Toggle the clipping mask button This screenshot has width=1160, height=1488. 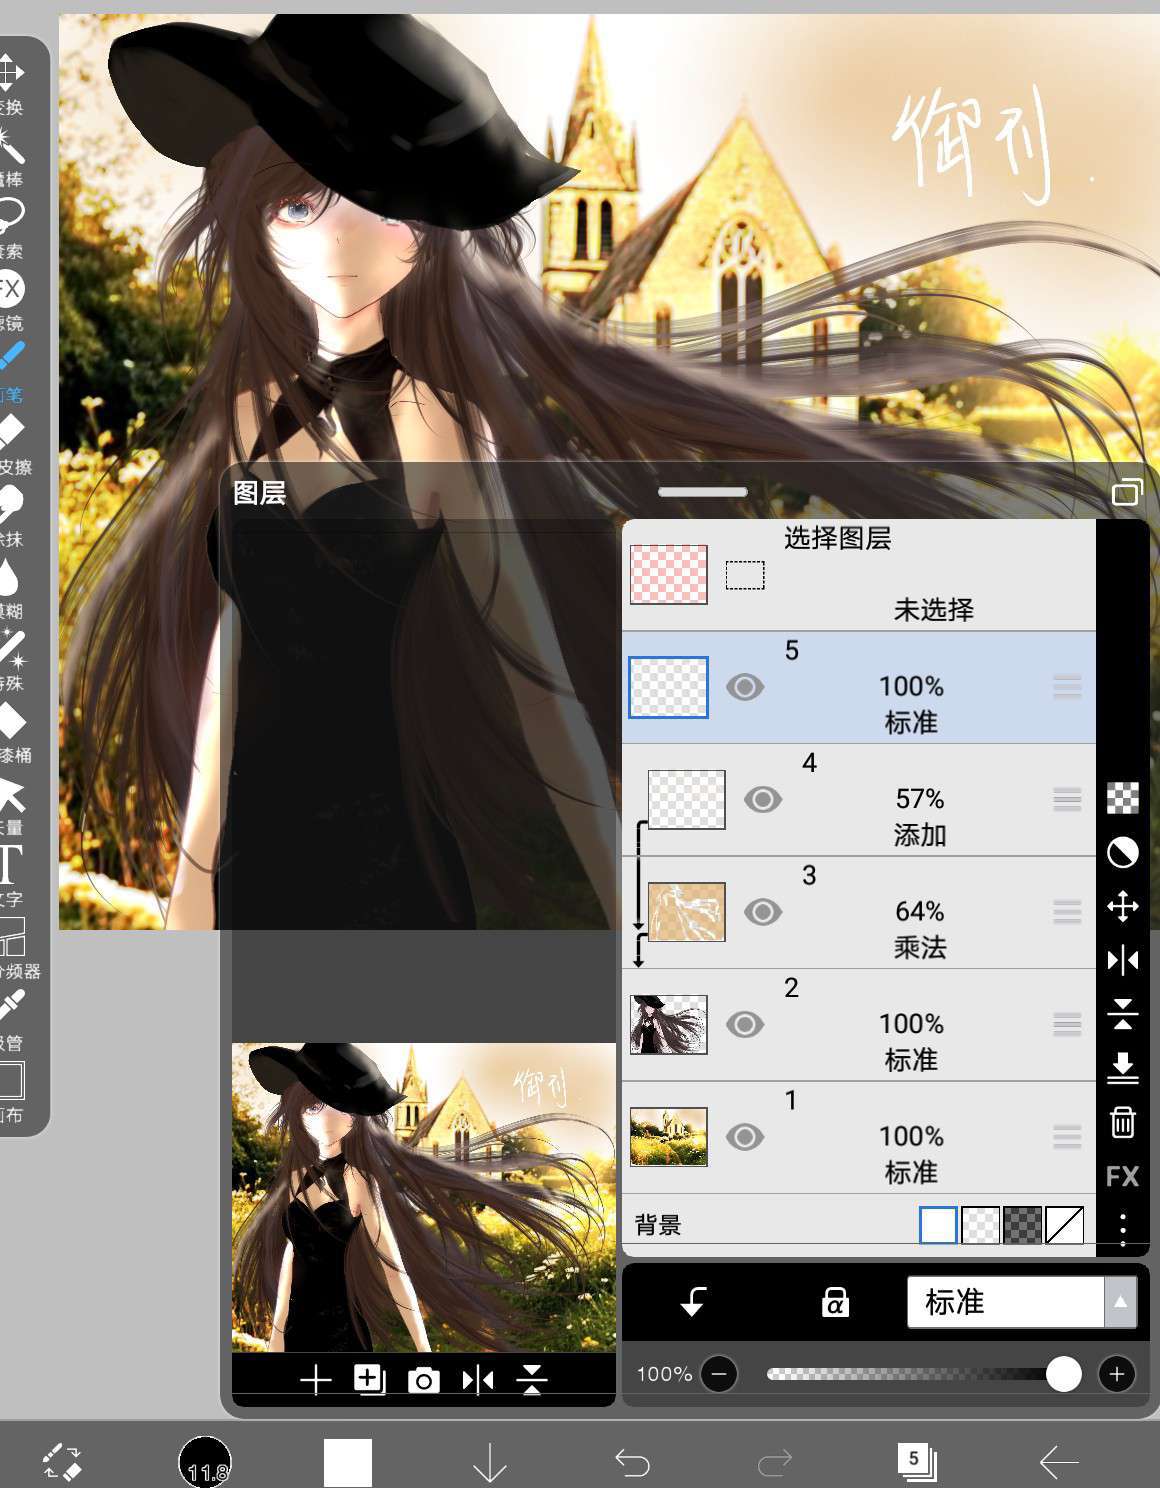tap(693, 1302)
